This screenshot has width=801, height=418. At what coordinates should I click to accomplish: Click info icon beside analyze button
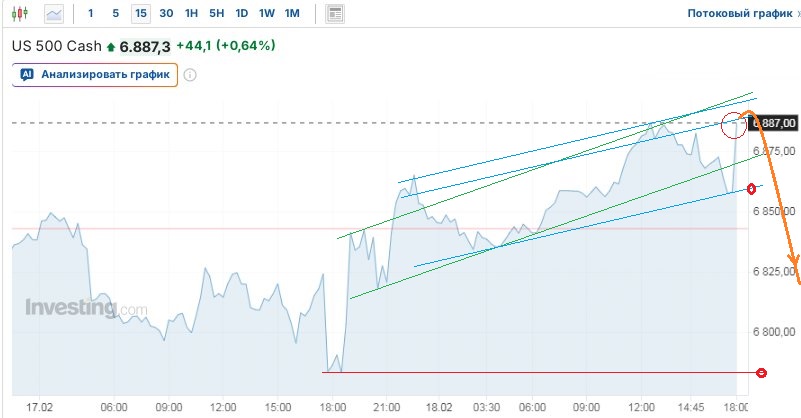190,74
